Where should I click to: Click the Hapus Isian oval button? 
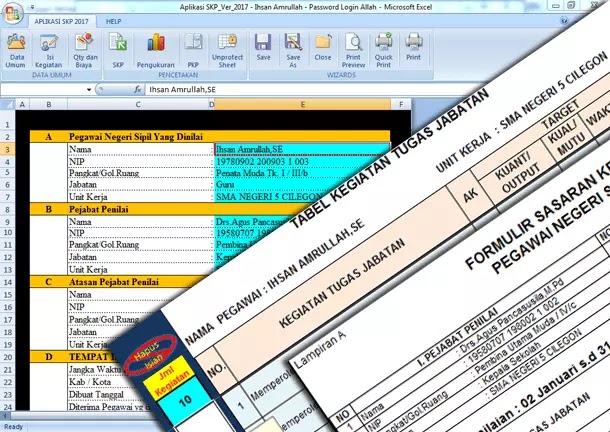tap(151, 355)
